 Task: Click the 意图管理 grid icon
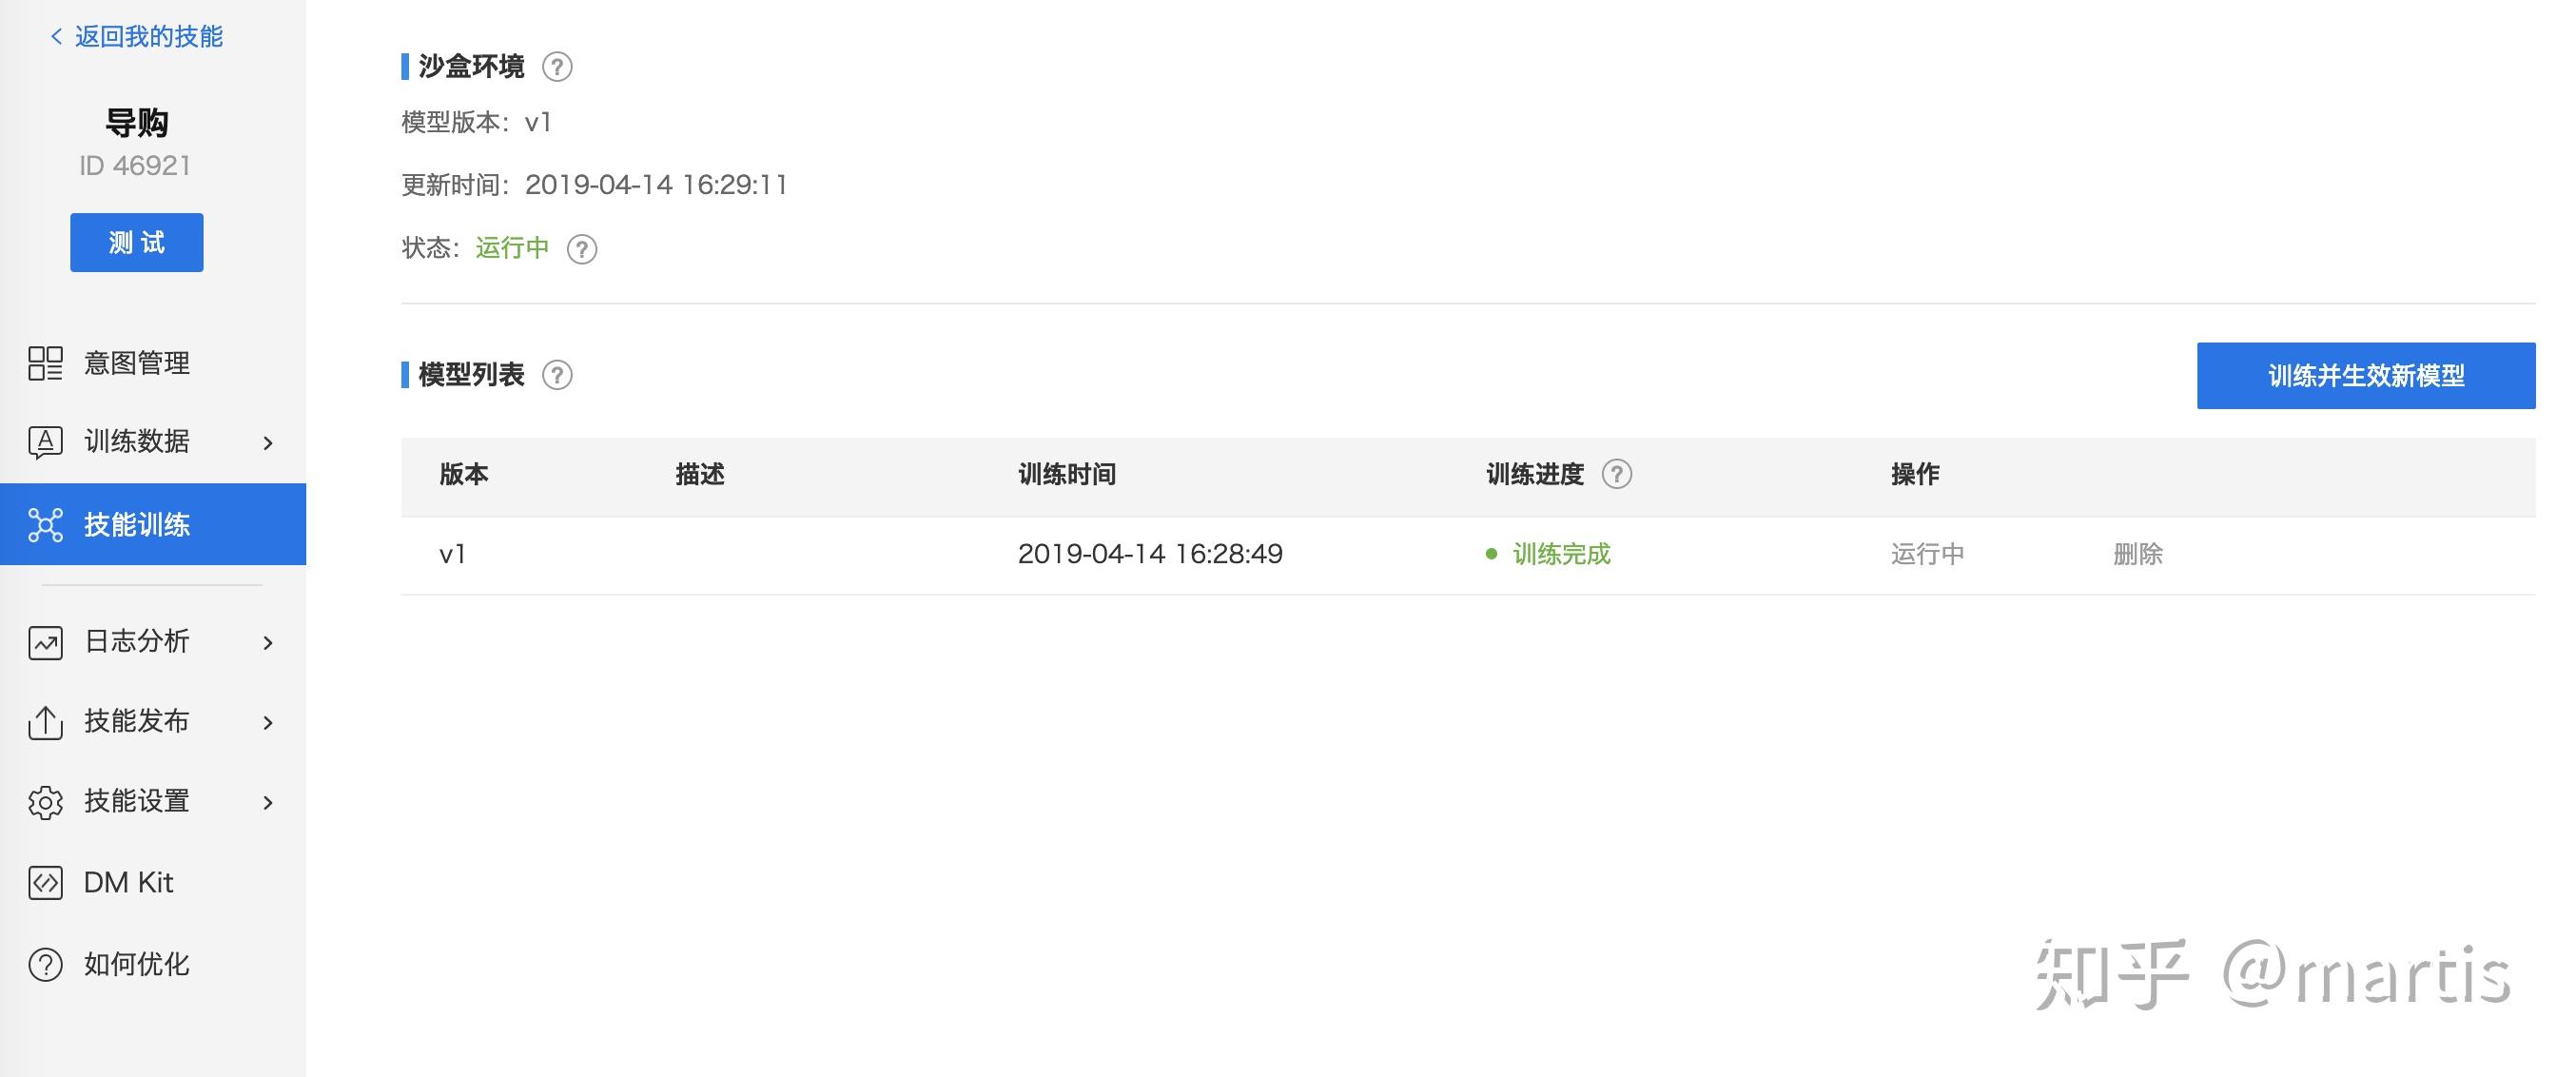pyautogui.click(x=45, y=363)
